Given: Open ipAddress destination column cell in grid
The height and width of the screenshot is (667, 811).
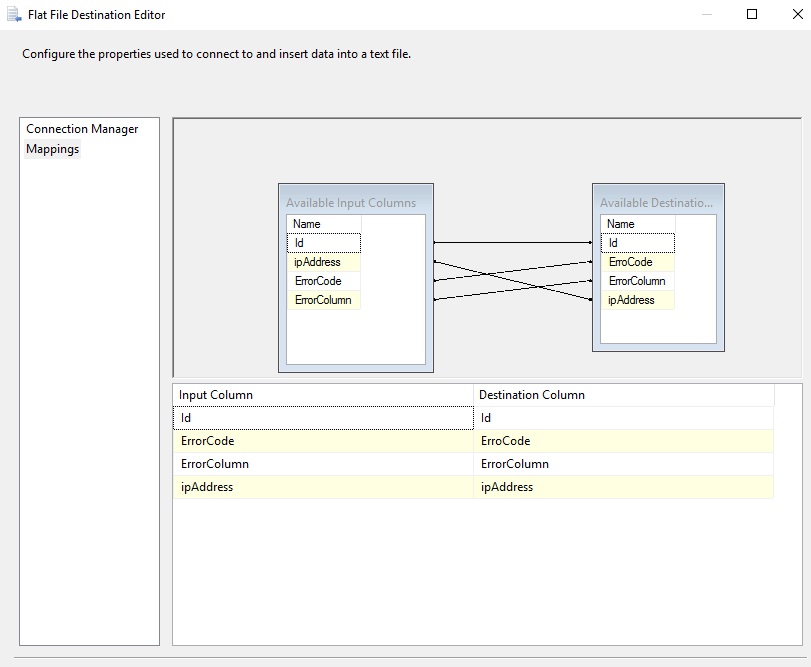Looking at the screenshot, I should (x=624, y=487).
